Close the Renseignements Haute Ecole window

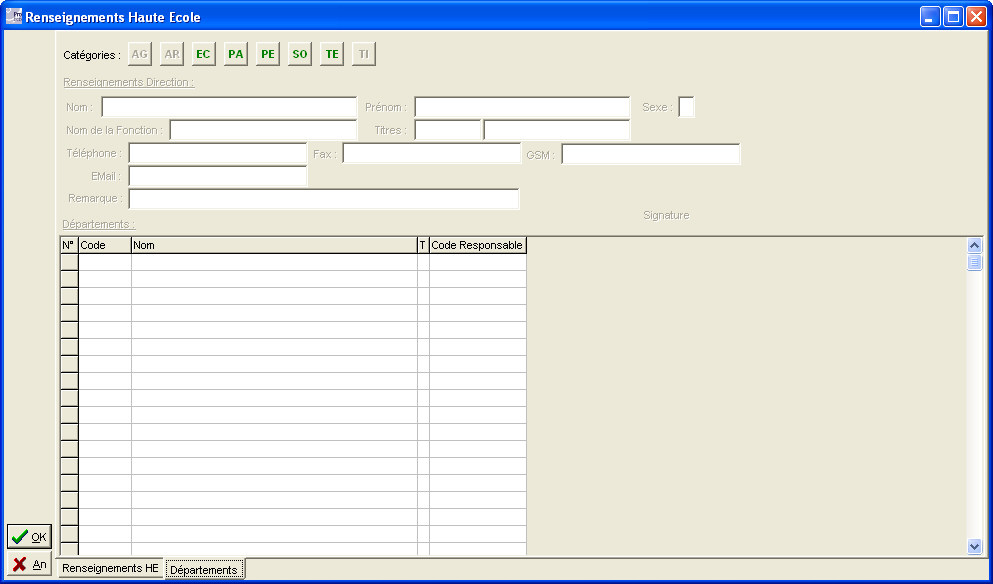976,16
